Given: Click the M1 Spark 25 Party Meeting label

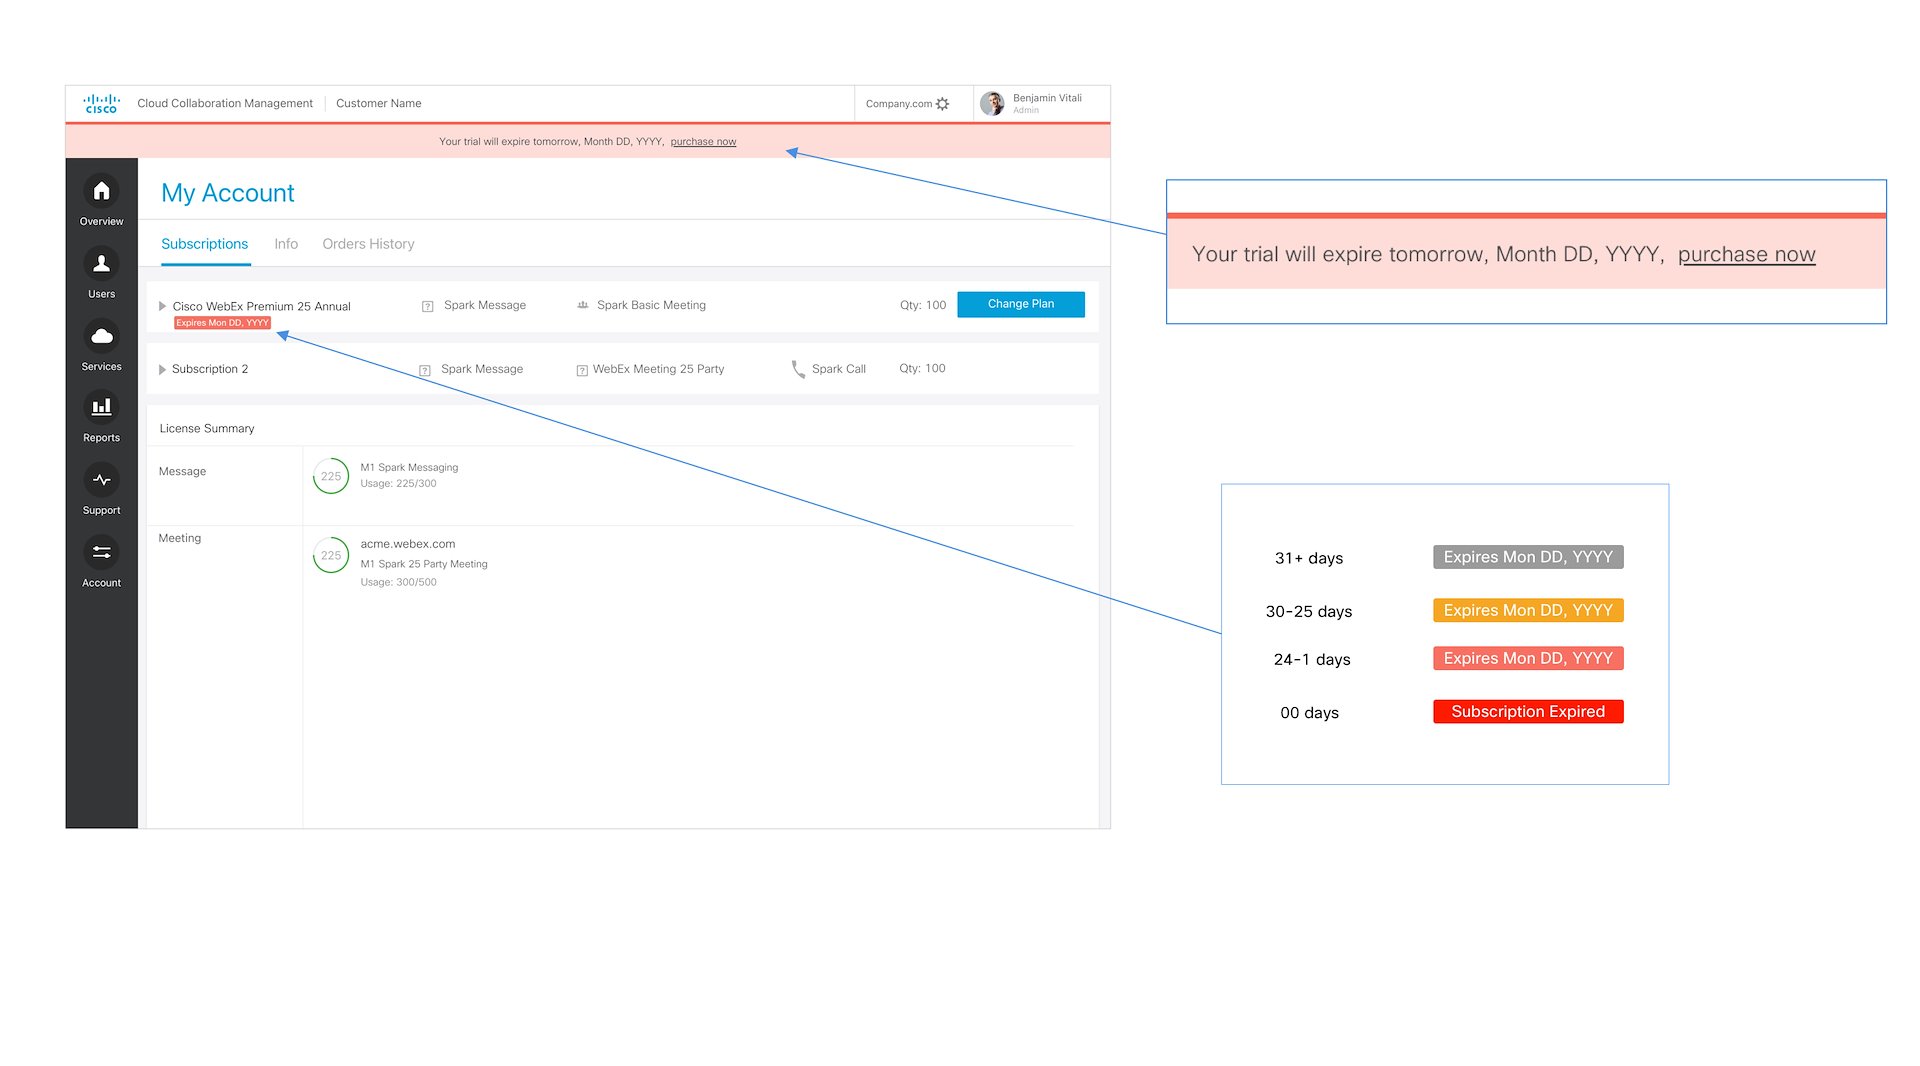Looking at the screenshot, I should click(424, 564).
